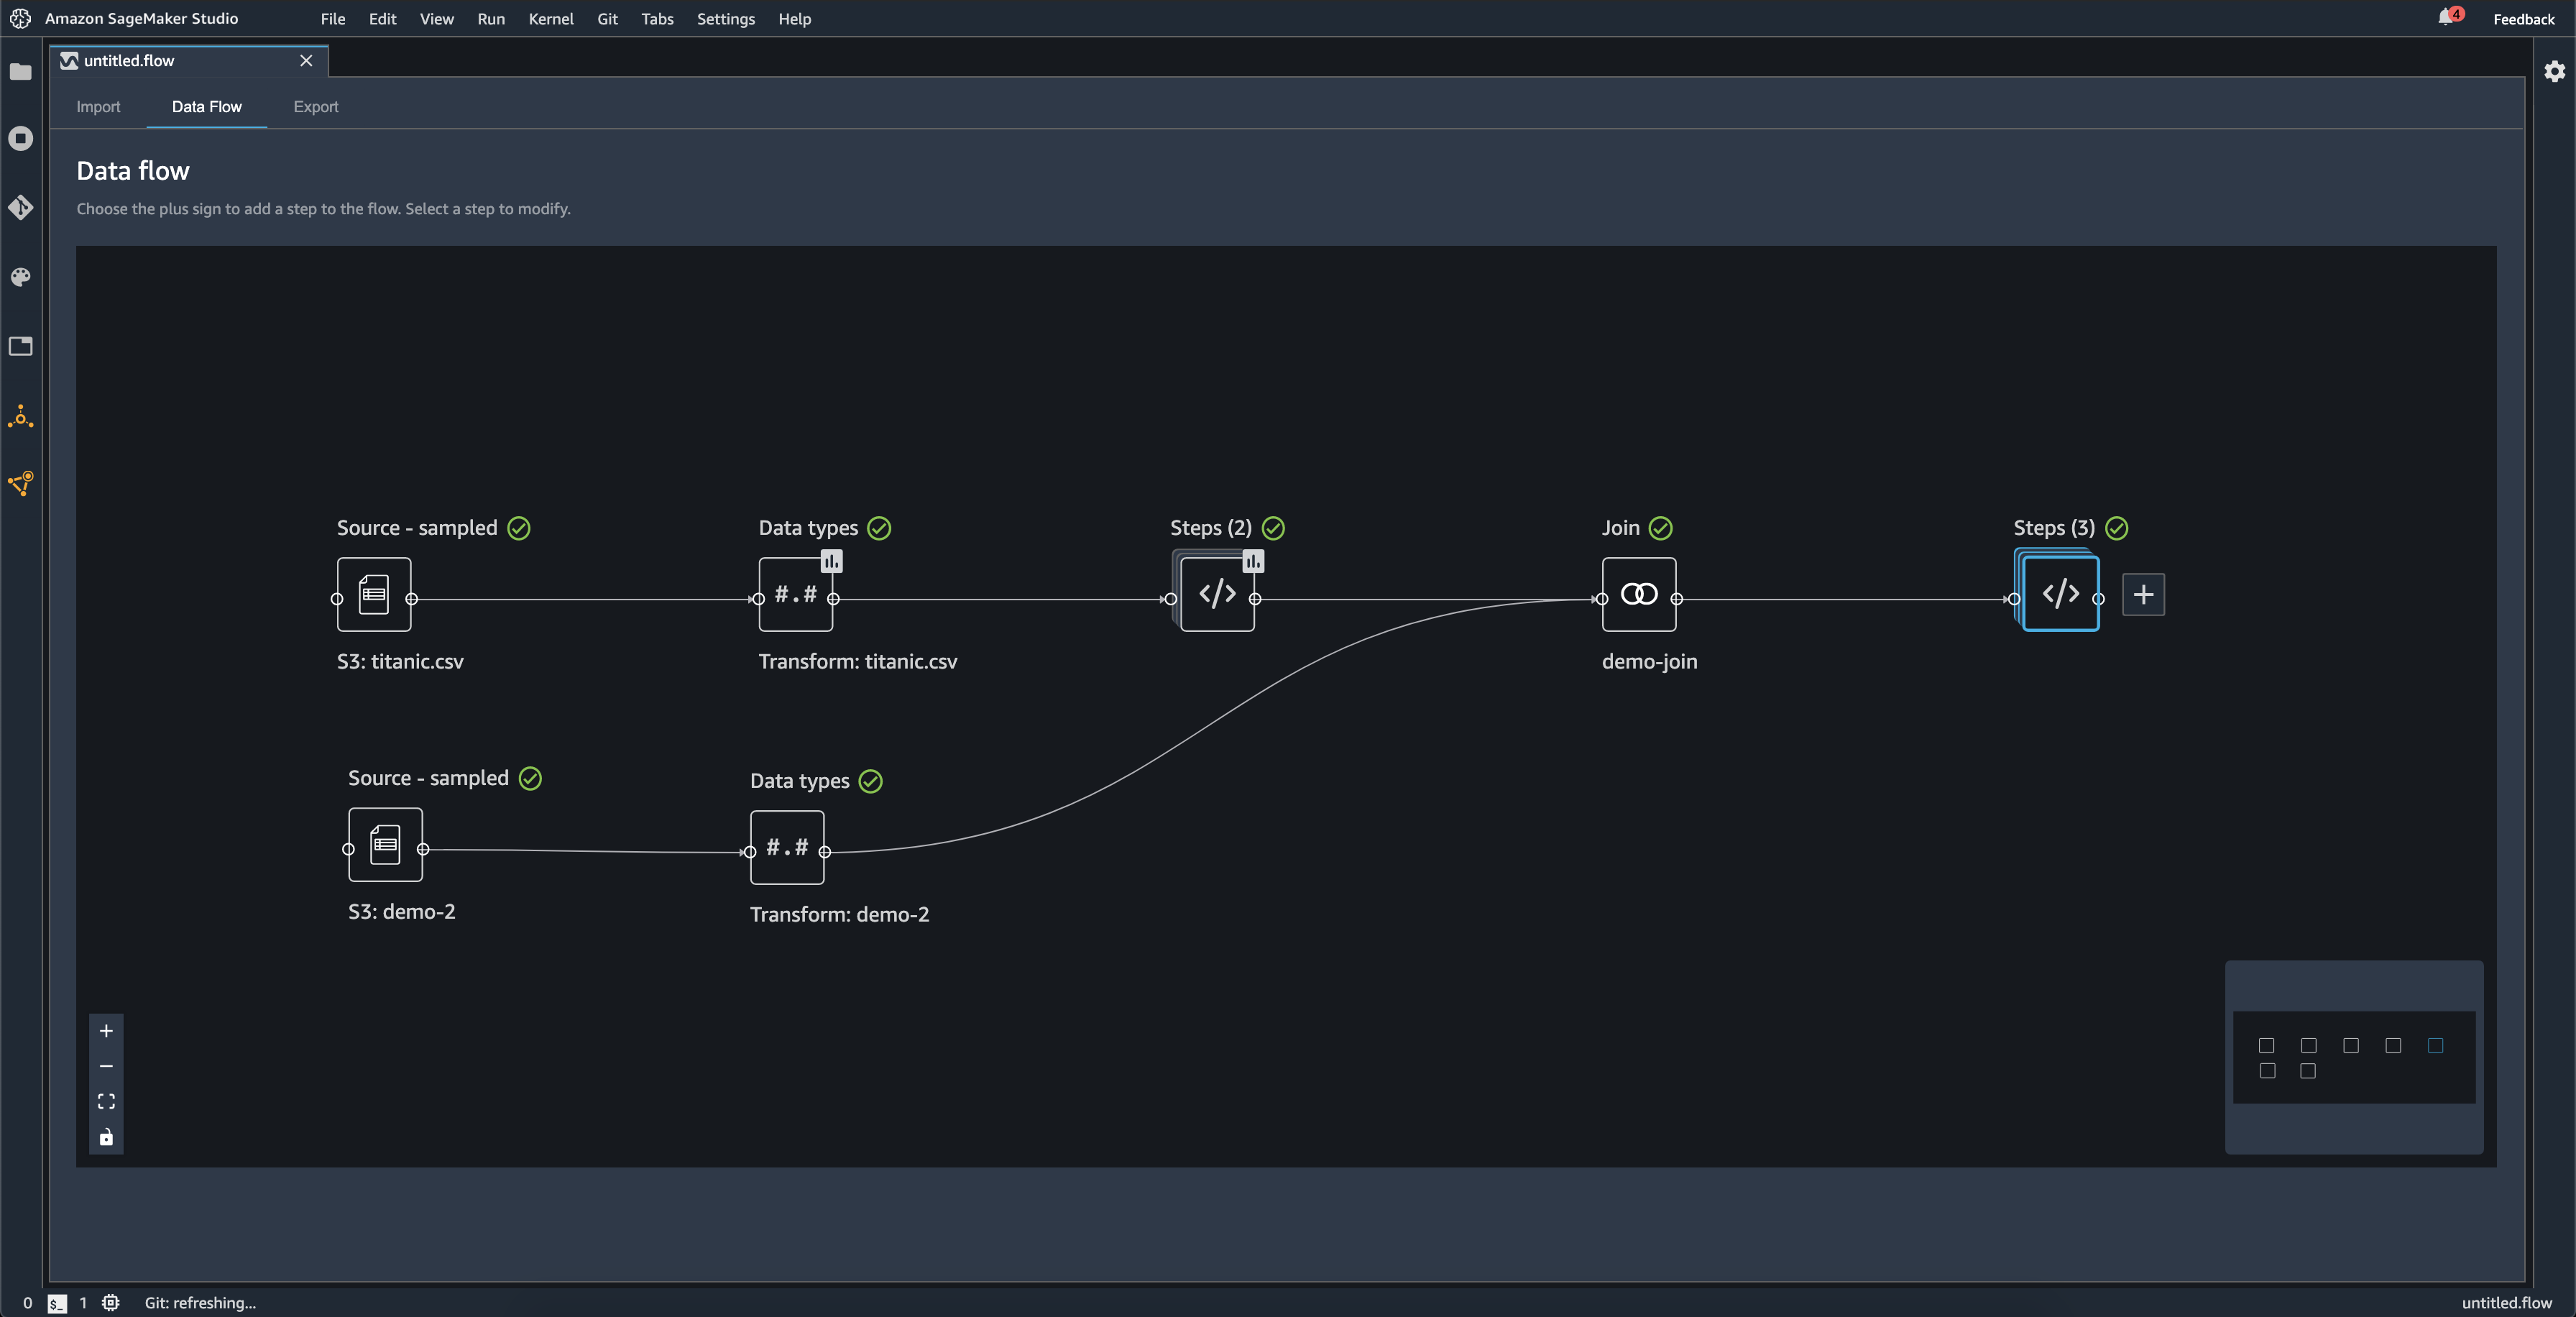Click the Data Flow tab
Screen dimensions: 2576x1317
pos(205,104)
